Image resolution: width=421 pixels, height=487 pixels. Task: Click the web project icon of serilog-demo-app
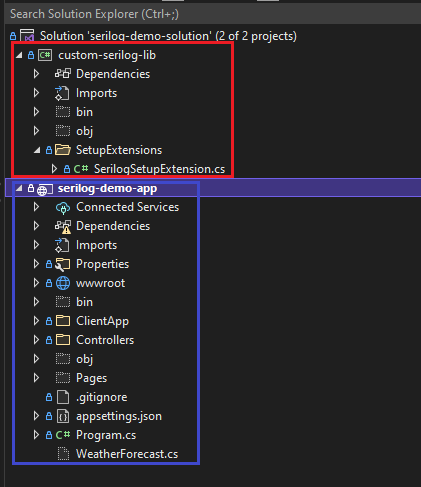tap(45, 189)
